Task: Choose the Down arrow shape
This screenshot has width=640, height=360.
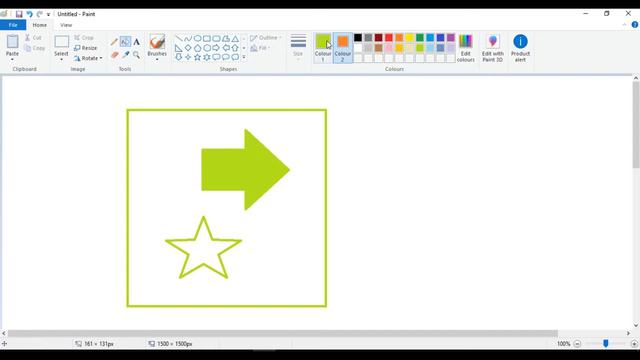Action: (x=179, y=58)
